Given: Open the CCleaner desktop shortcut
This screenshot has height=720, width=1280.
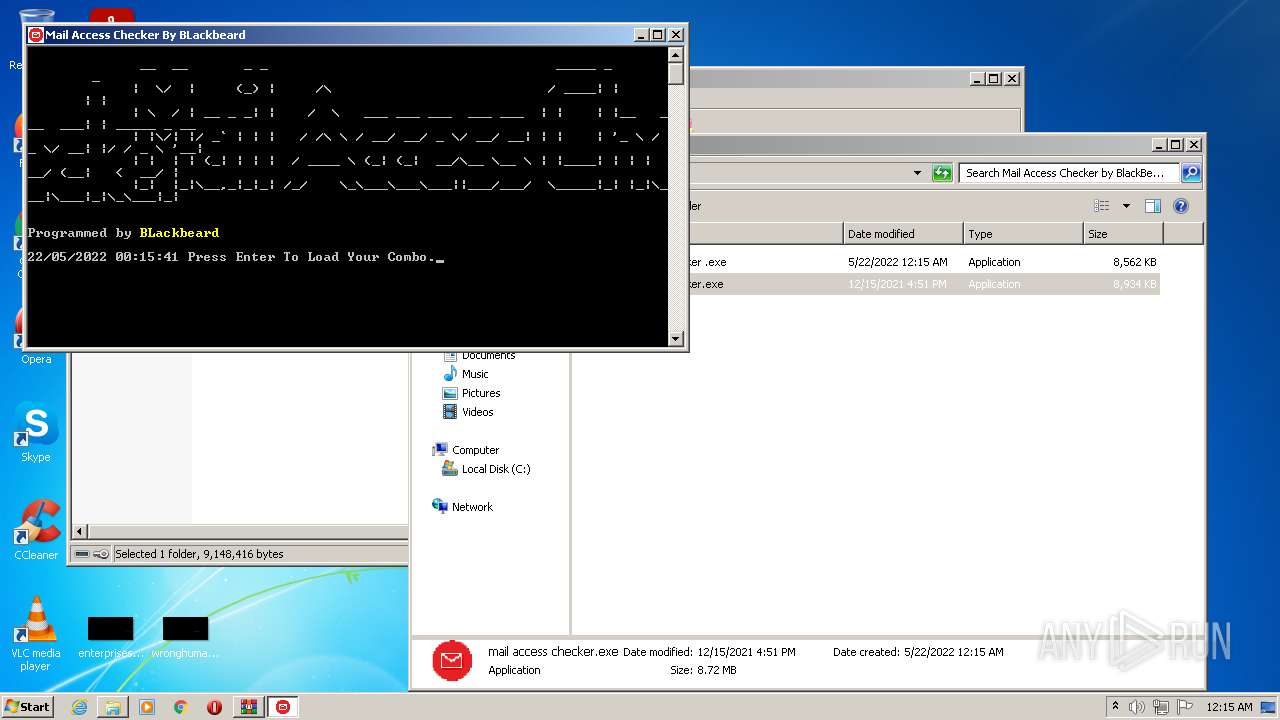Looking at the screenshot, I should tap(36, 530).
